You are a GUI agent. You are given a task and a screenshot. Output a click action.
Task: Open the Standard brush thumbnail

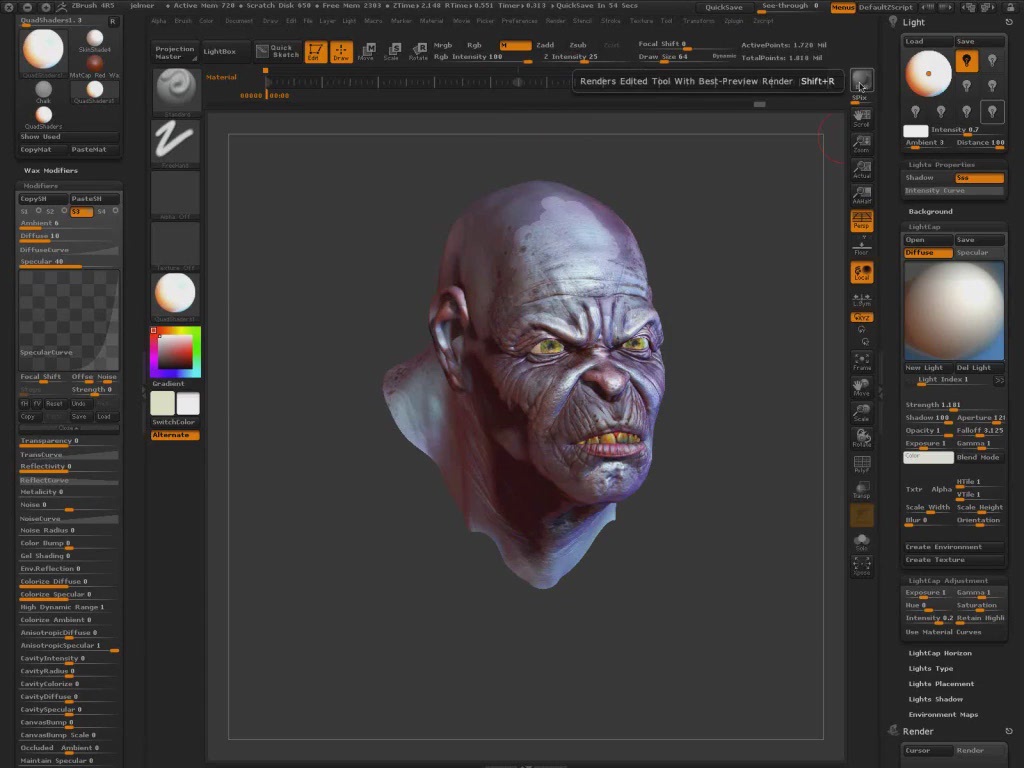(x=175, y=90)
